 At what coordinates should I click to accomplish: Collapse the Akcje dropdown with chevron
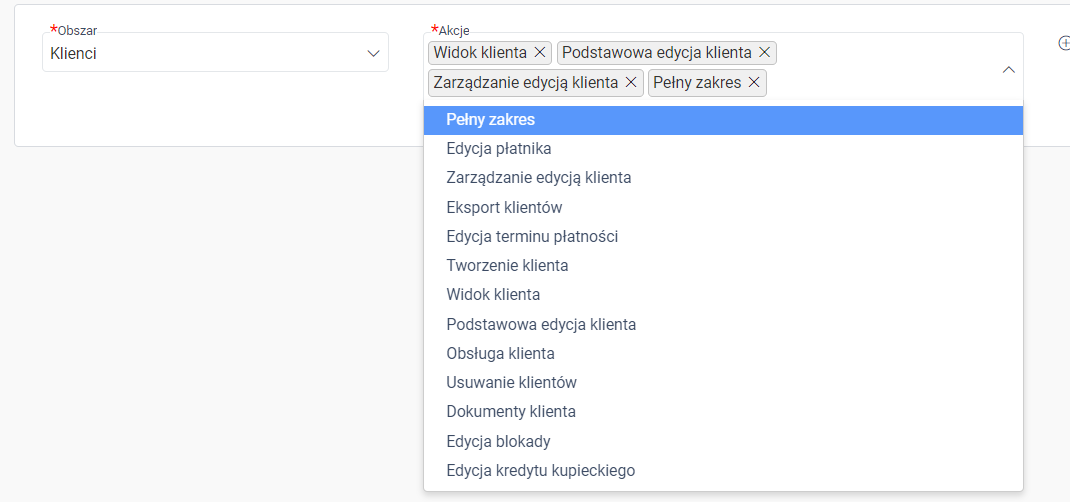click(x=1008, y=70)
